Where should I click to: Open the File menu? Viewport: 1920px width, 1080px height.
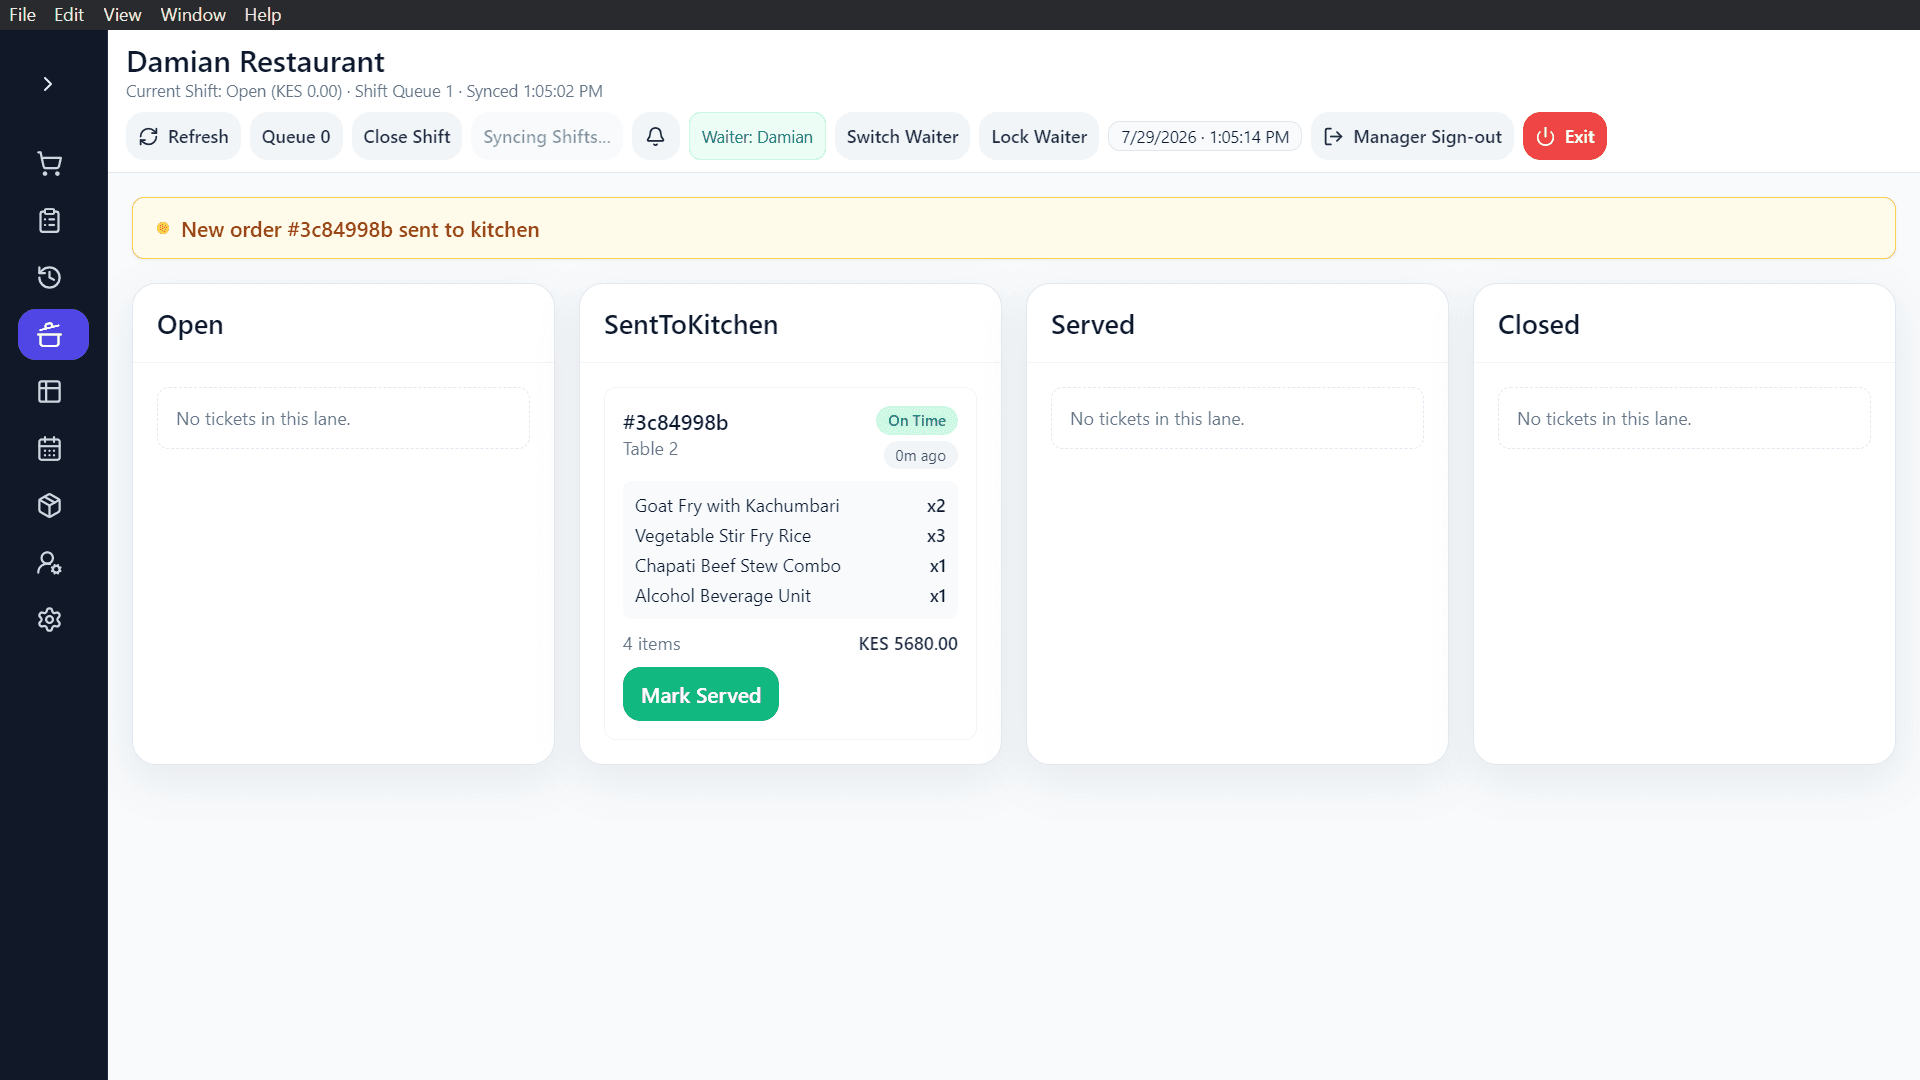(x=22, y=15)
